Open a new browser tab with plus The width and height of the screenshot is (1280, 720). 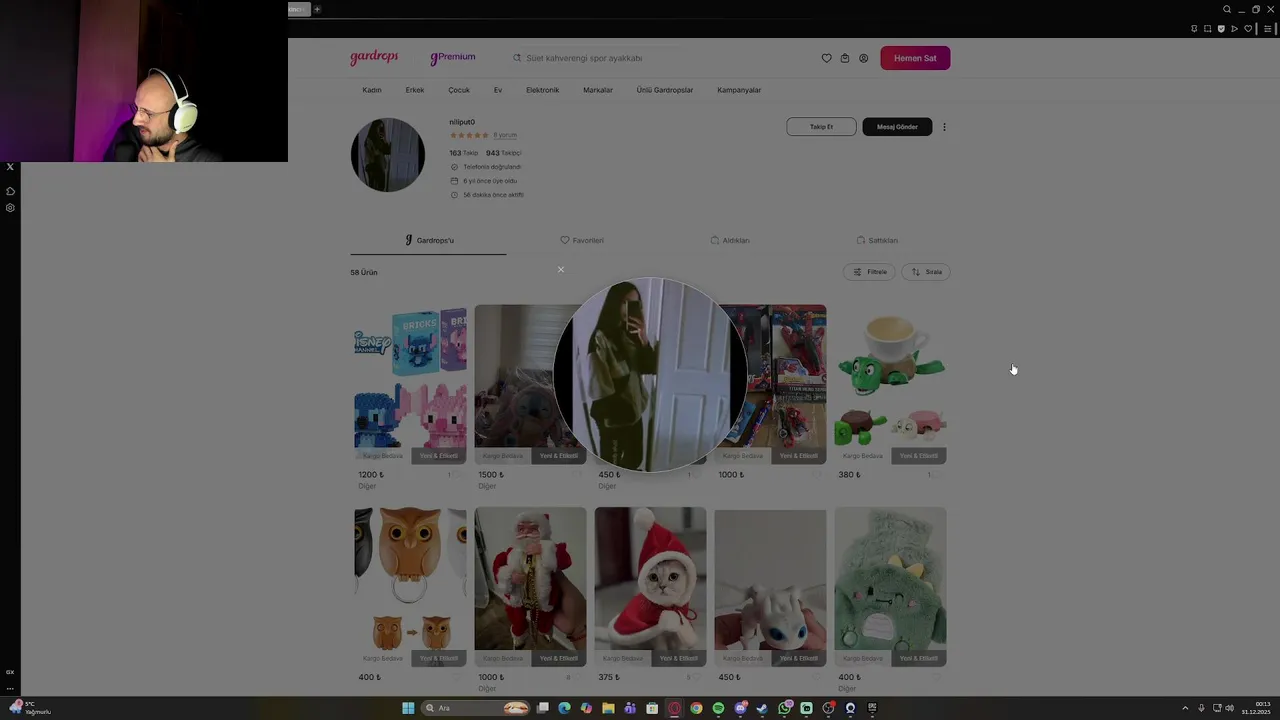click(x=317, y=9)
